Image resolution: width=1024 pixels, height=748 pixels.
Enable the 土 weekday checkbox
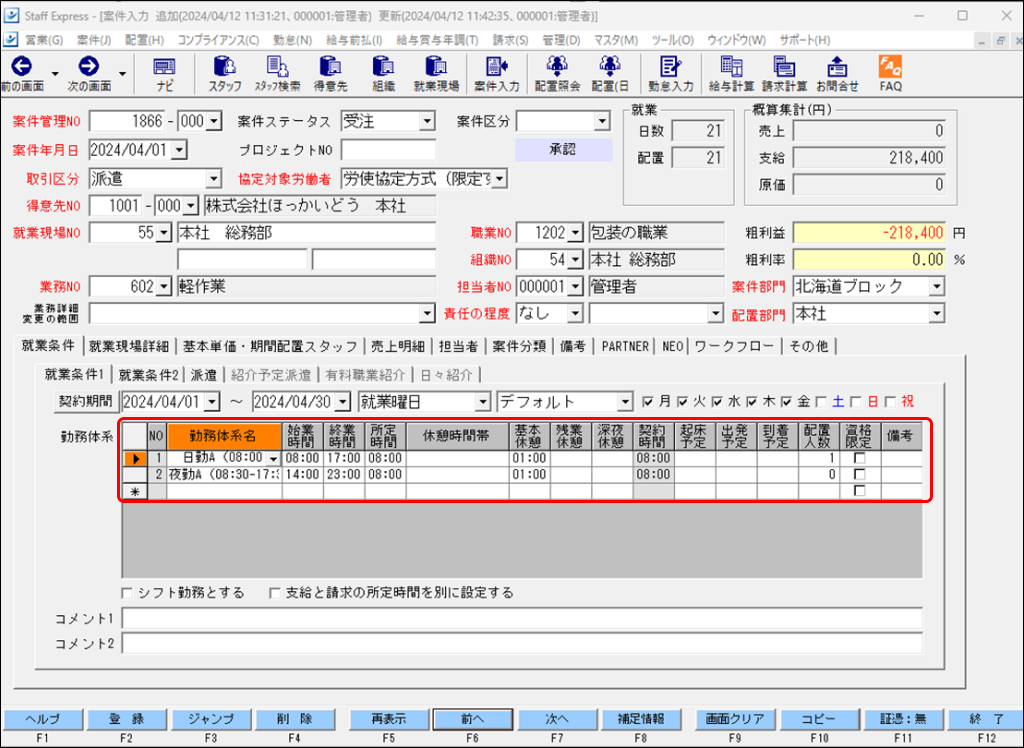click(821, 401)
